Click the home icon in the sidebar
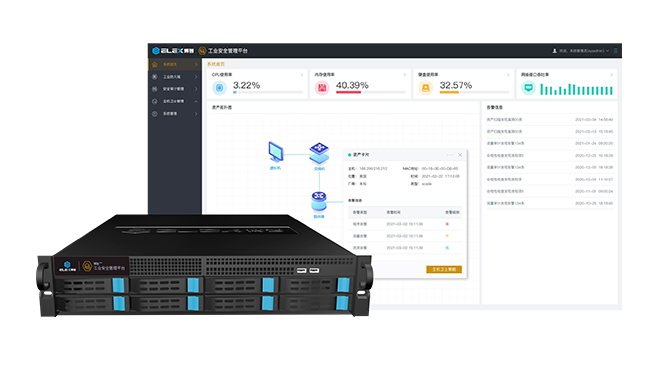 click(x=154, y=64)
